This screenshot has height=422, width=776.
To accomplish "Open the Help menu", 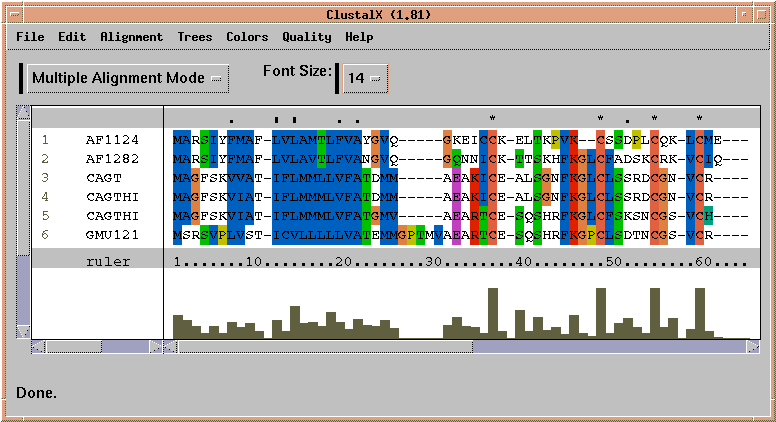I will pyautogui.click(x=359, y=37).
